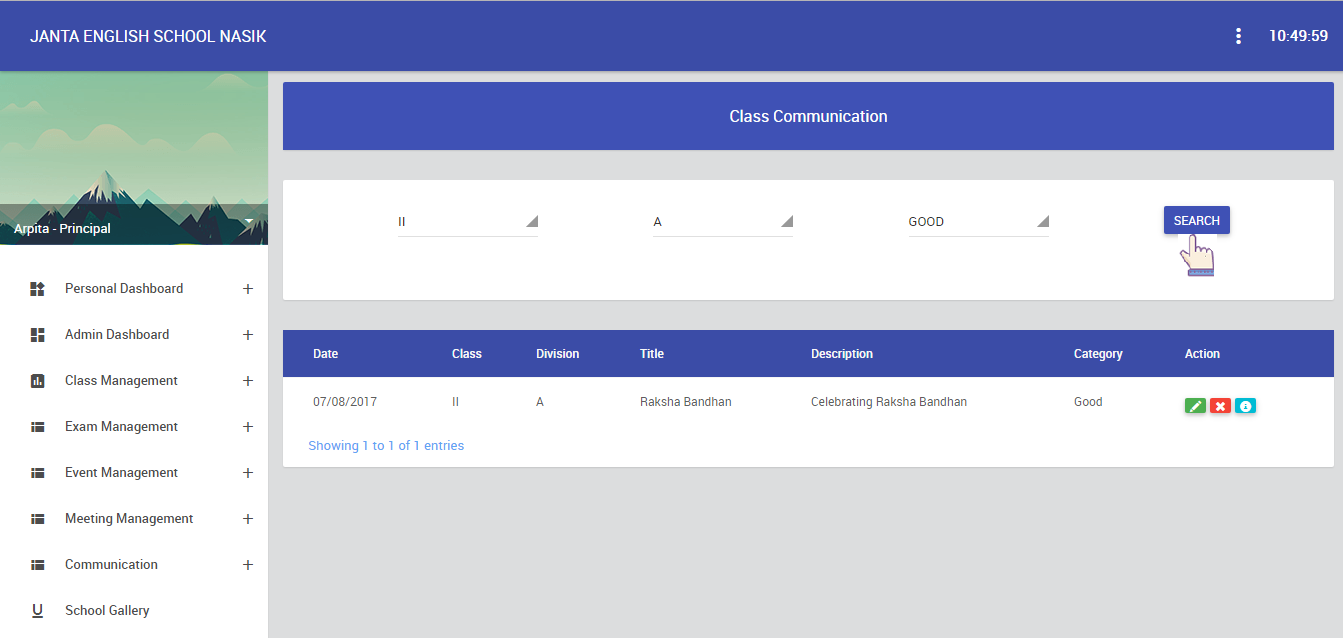Click the Event Management list icon
This screenshot has width=1343, height=638.
pos(38,473)
